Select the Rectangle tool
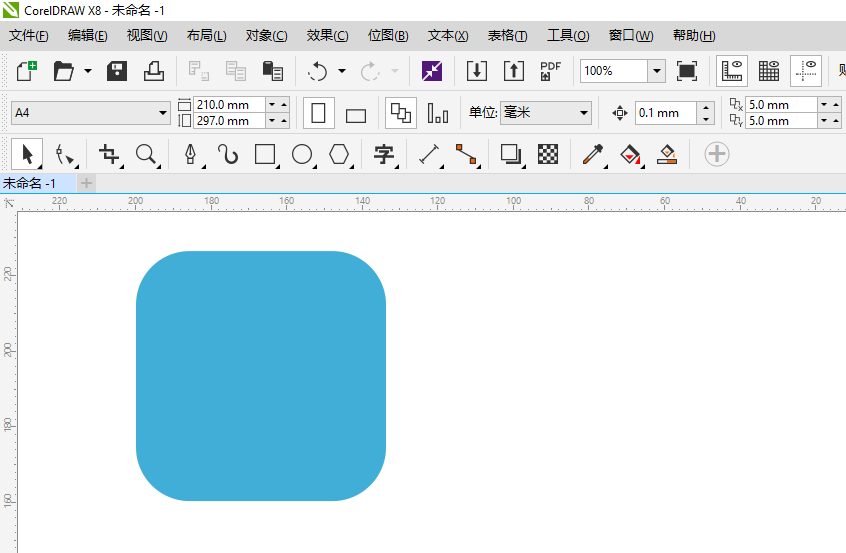 pyautogui.click(x=265, y=154)
